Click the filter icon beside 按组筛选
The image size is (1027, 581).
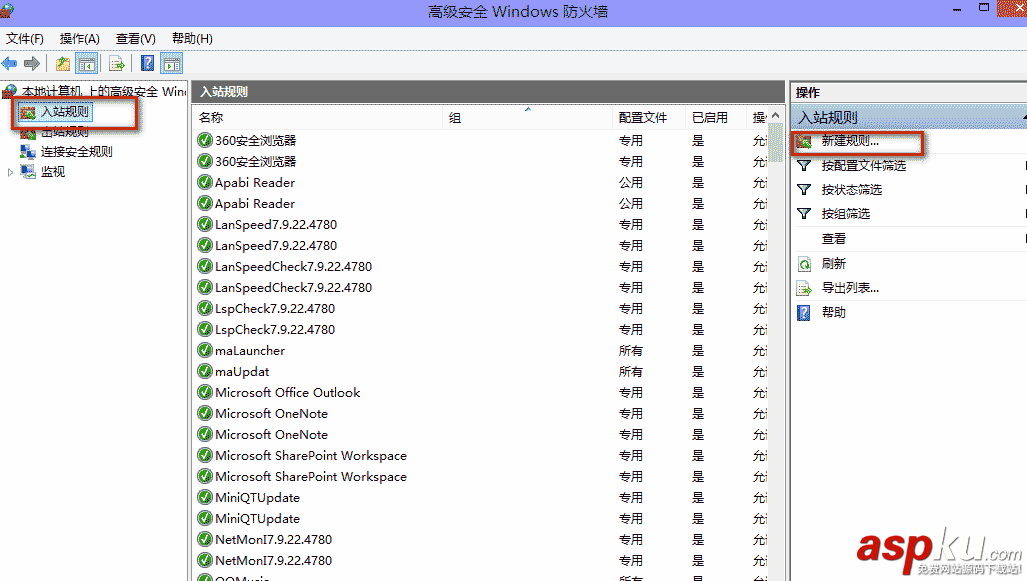pyautogui.click(x=804, y=214)
